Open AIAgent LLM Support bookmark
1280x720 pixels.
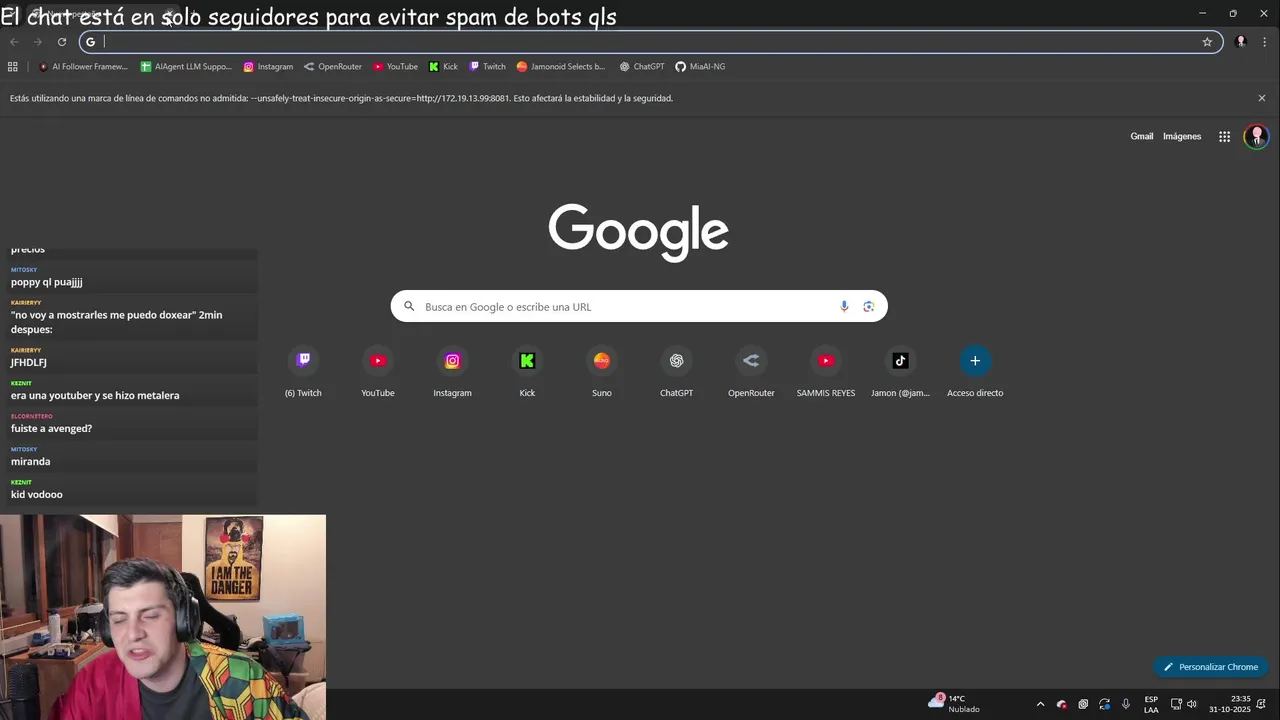pyautogui.click(x=186, y=67)
